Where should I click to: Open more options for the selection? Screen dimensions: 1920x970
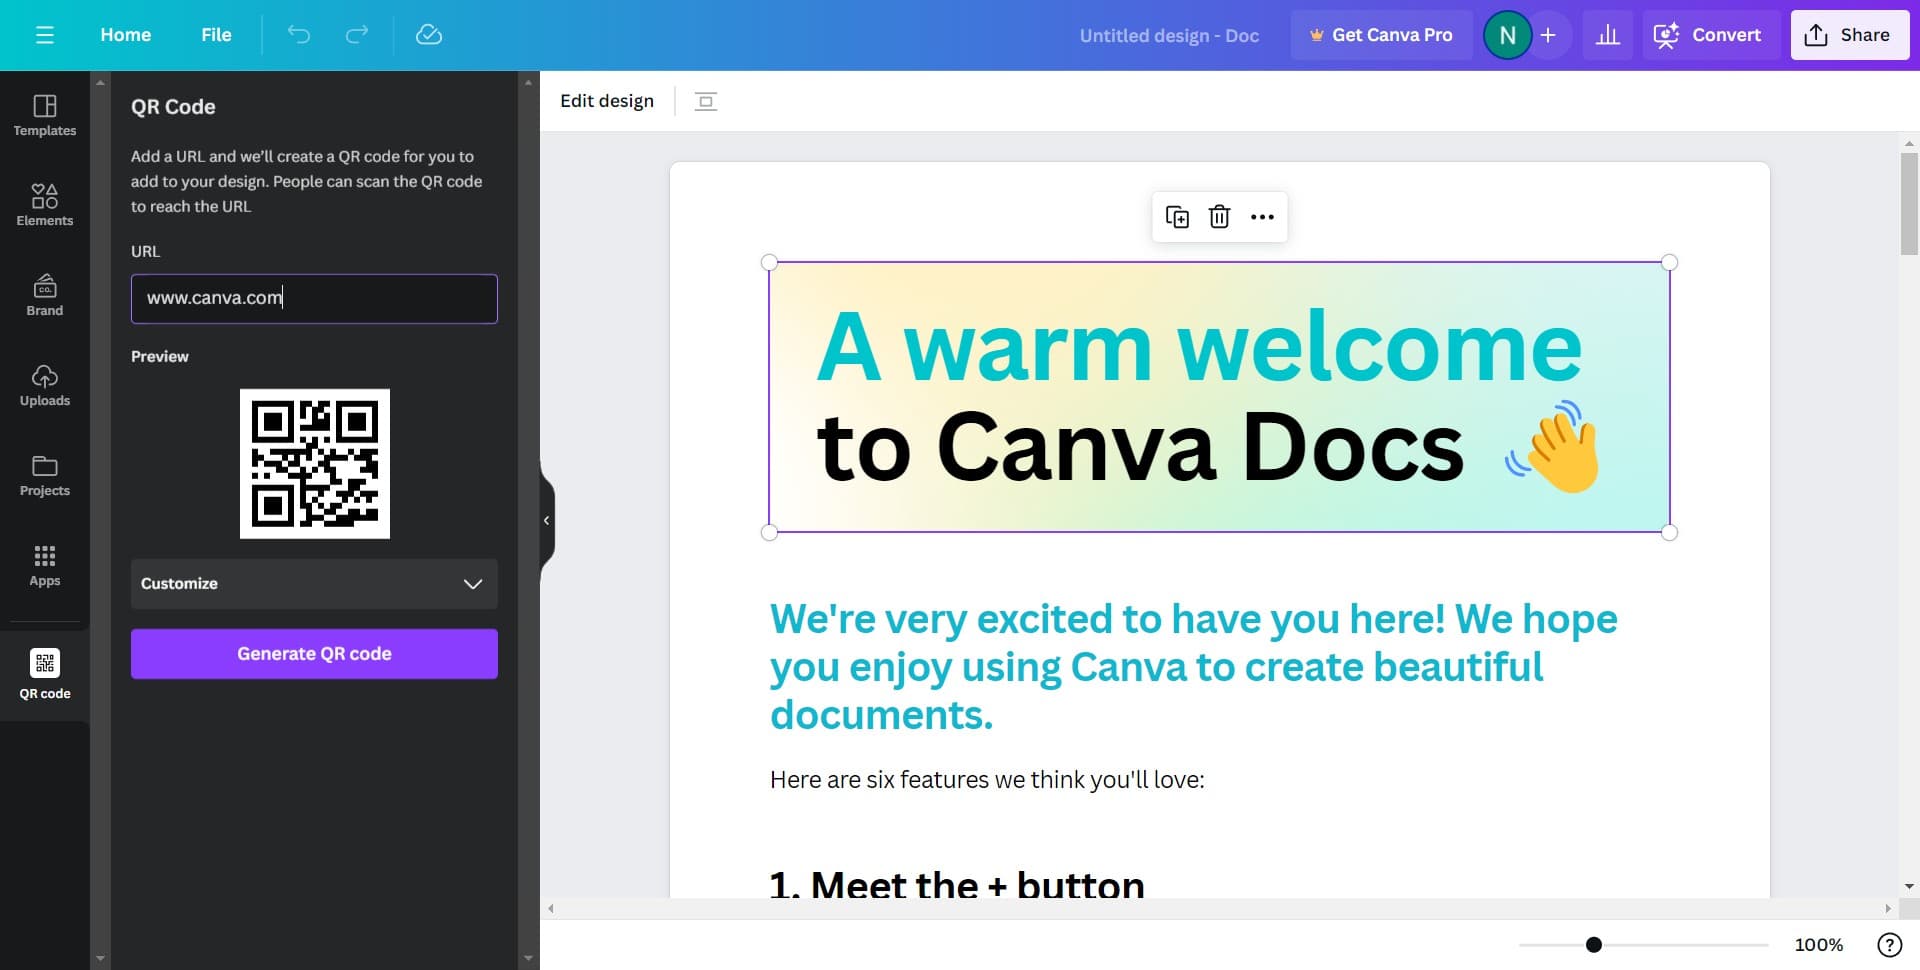(1261, 216)
